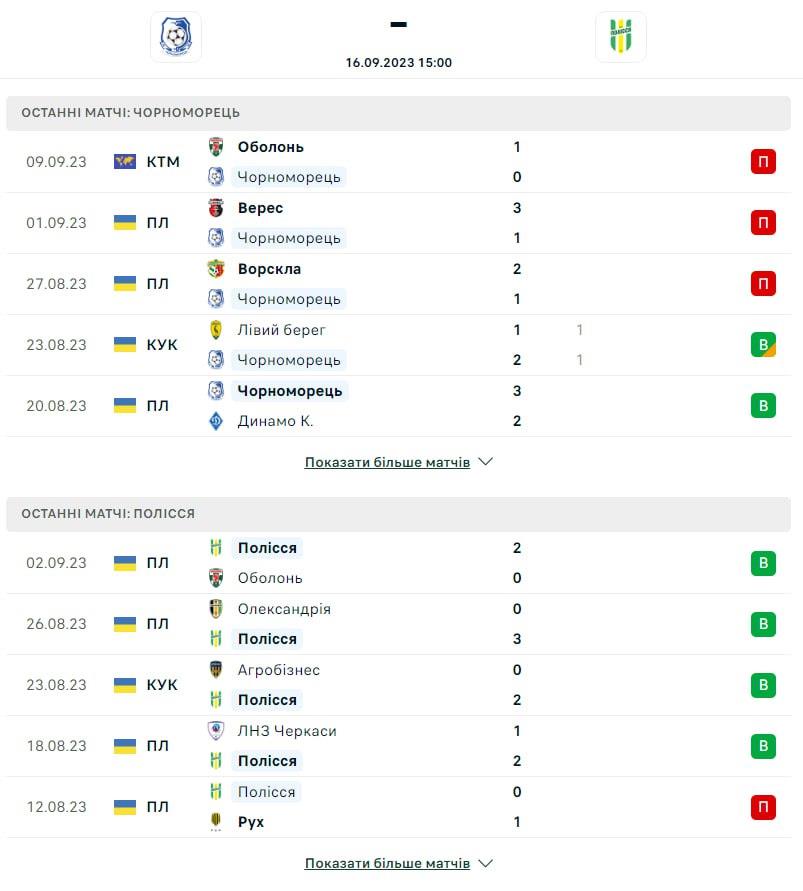Open "Показати більше матчів" under Chornomorets
Screen dimensions: 803x891
click(387, 463)
